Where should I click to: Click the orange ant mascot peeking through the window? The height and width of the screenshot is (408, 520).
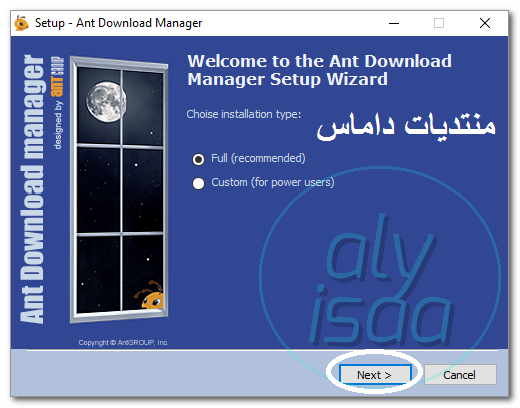pyautogui.click(x=149, y=296)
